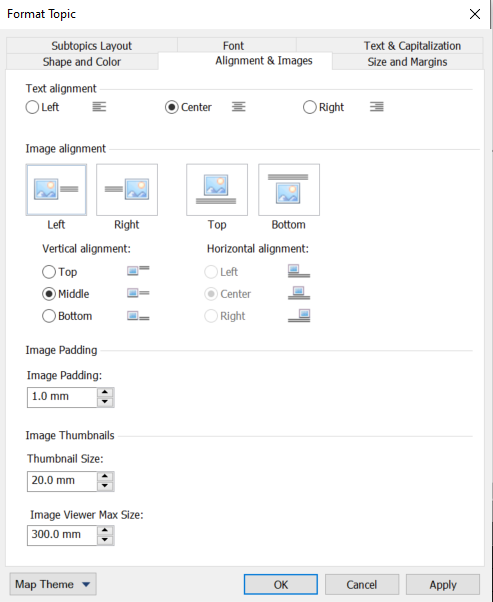Click the Apply button
The image size is (493, 602).
click(443, 584)
